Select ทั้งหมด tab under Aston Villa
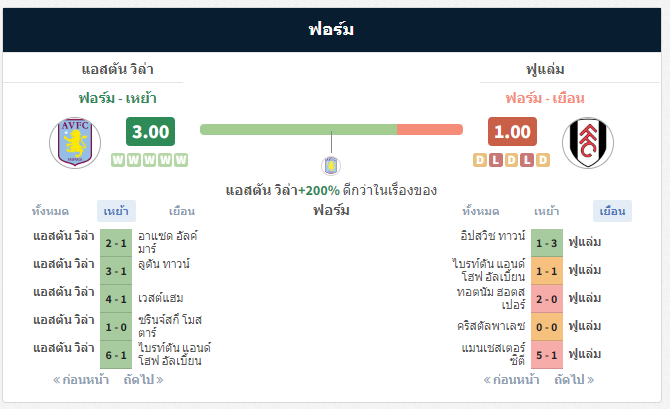 [x=50, y=211]
